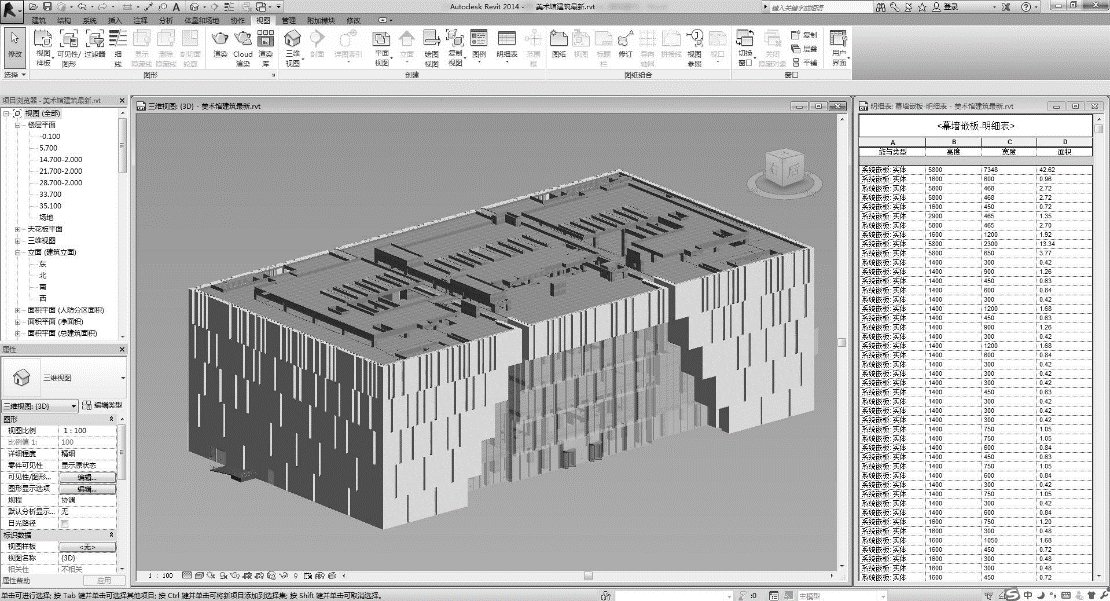Switch to the 结构 ribbon tab
Image resolution: width=1110 pixels, height=601 pixels.
point(64,21)
